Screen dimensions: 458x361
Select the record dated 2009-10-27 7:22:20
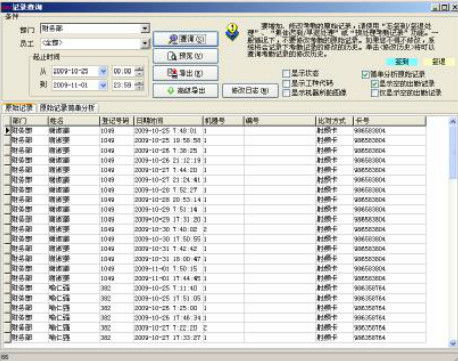coord(218,328)
